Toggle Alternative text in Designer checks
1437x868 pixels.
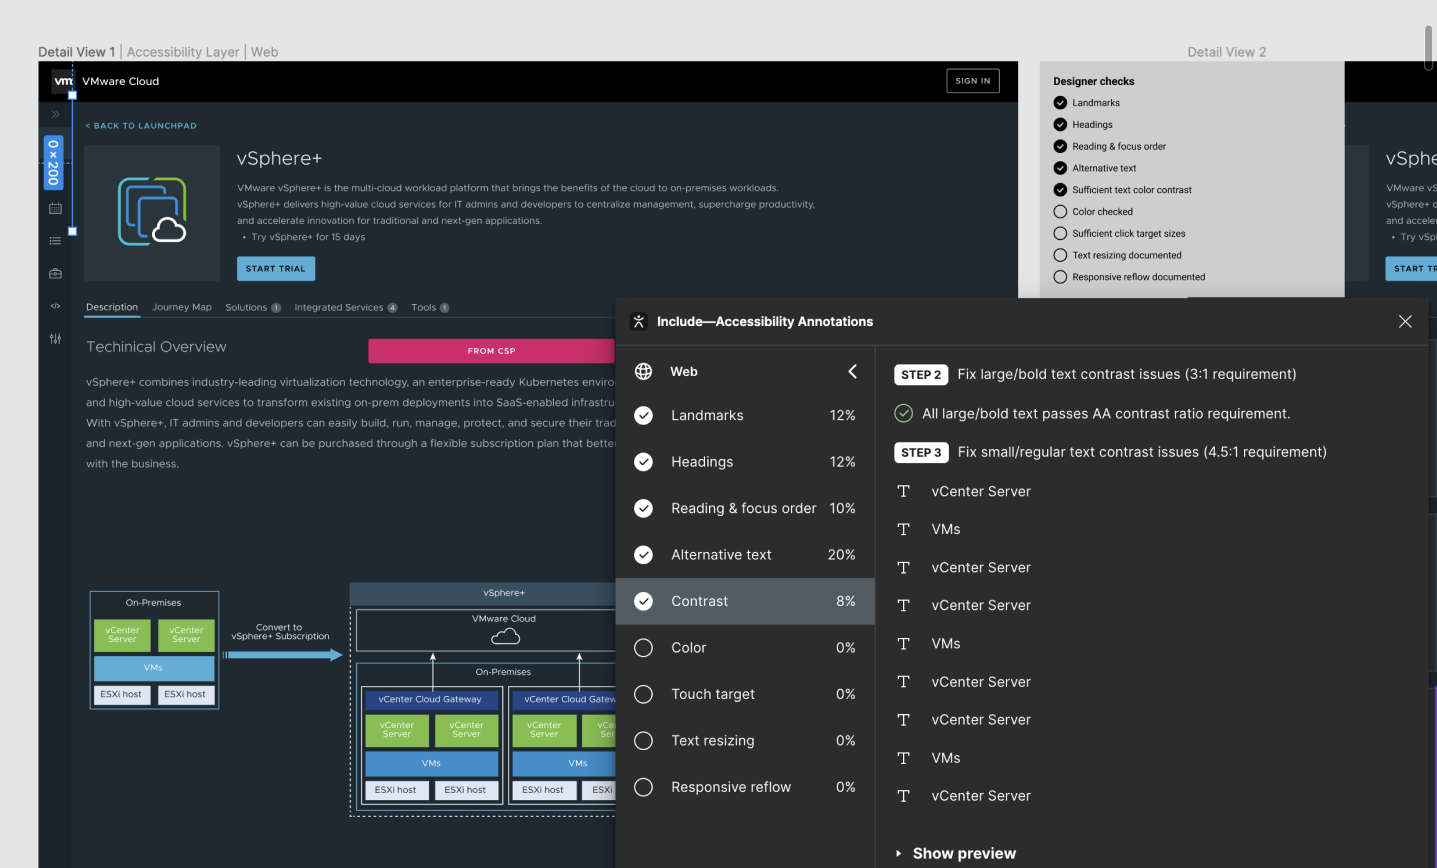1060,168
